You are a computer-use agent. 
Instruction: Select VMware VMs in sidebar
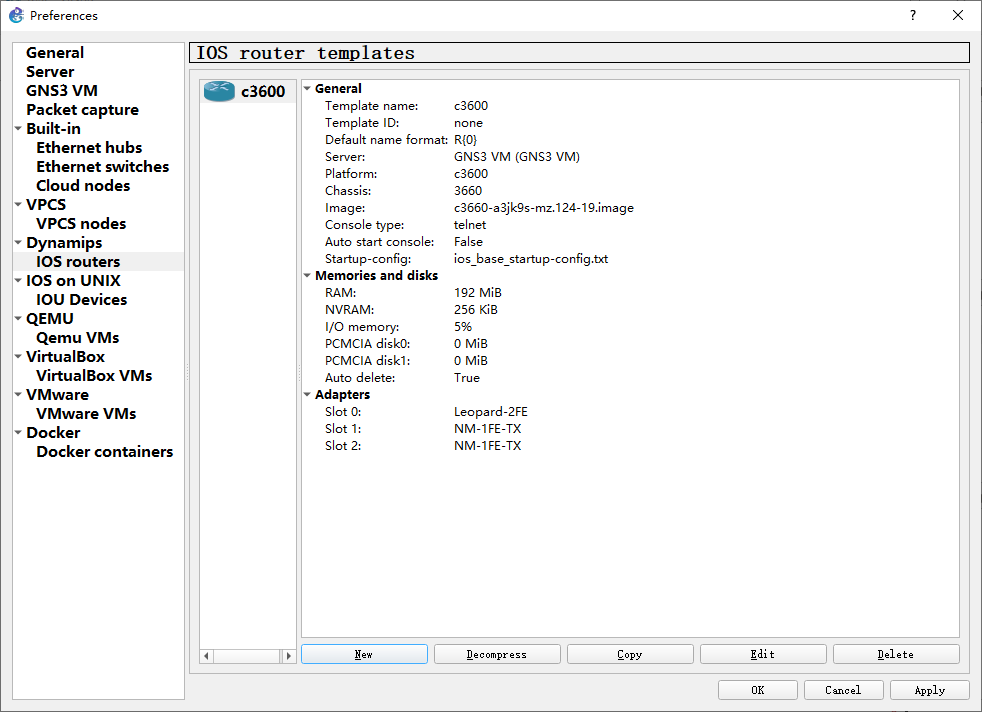pos(86,413)
